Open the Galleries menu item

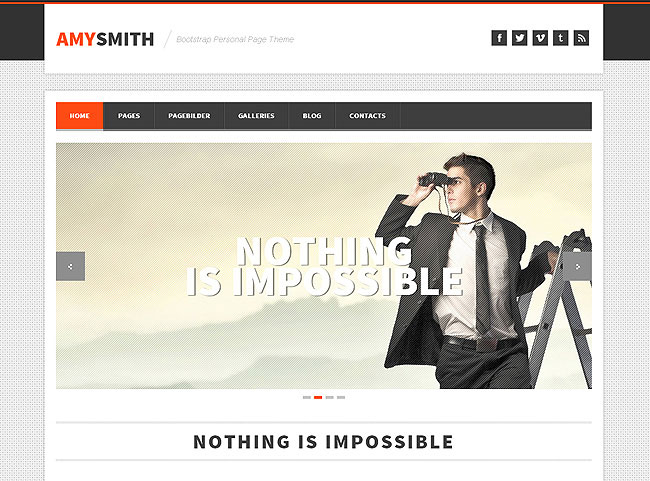tap(256, 116)
